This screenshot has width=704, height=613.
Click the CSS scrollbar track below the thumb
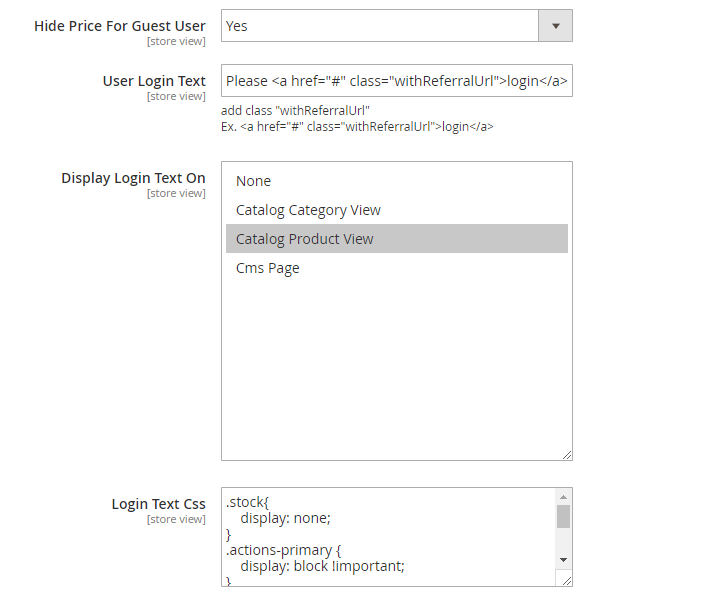click(x=563, y=541)
